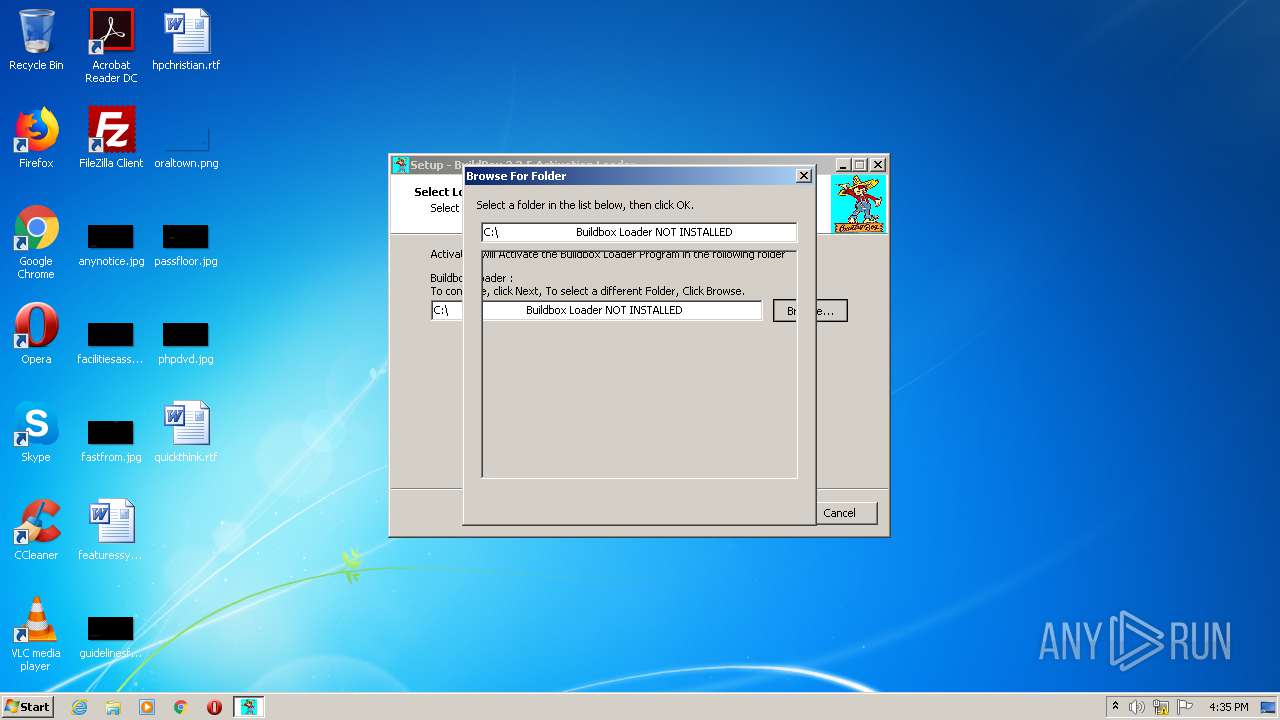
Task: Click the clock showing 4:35 PM
Action: pyautogui.click(x=1228, y=707)
